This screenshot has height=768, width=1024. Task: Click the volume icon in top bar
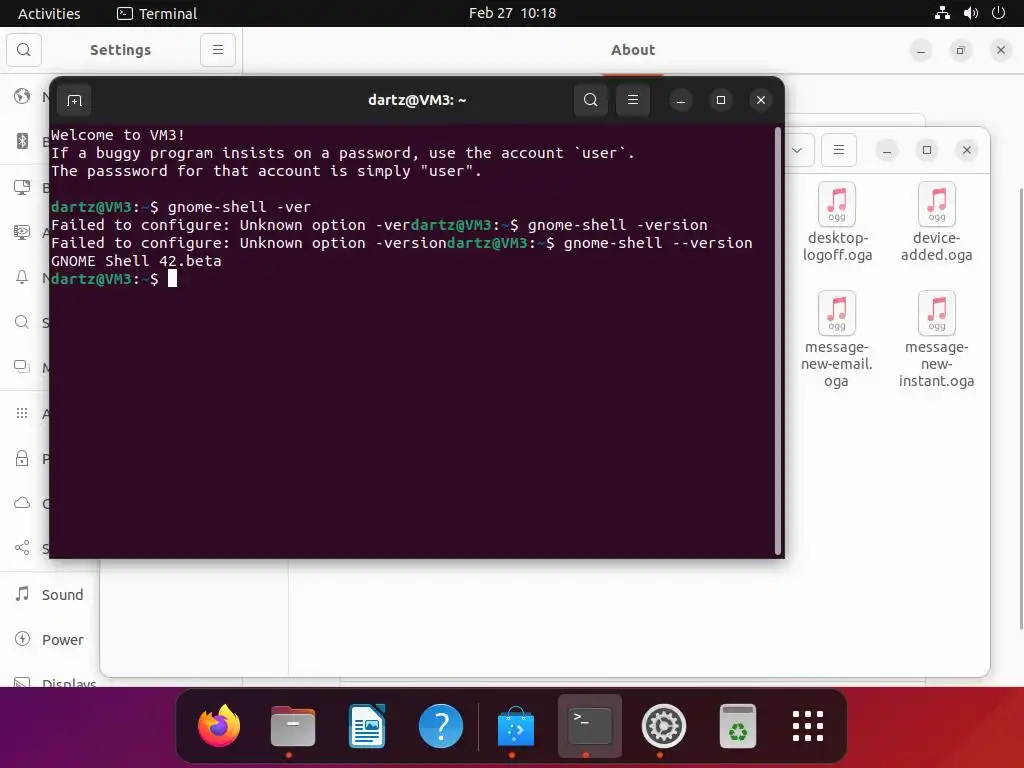point(971,13)
